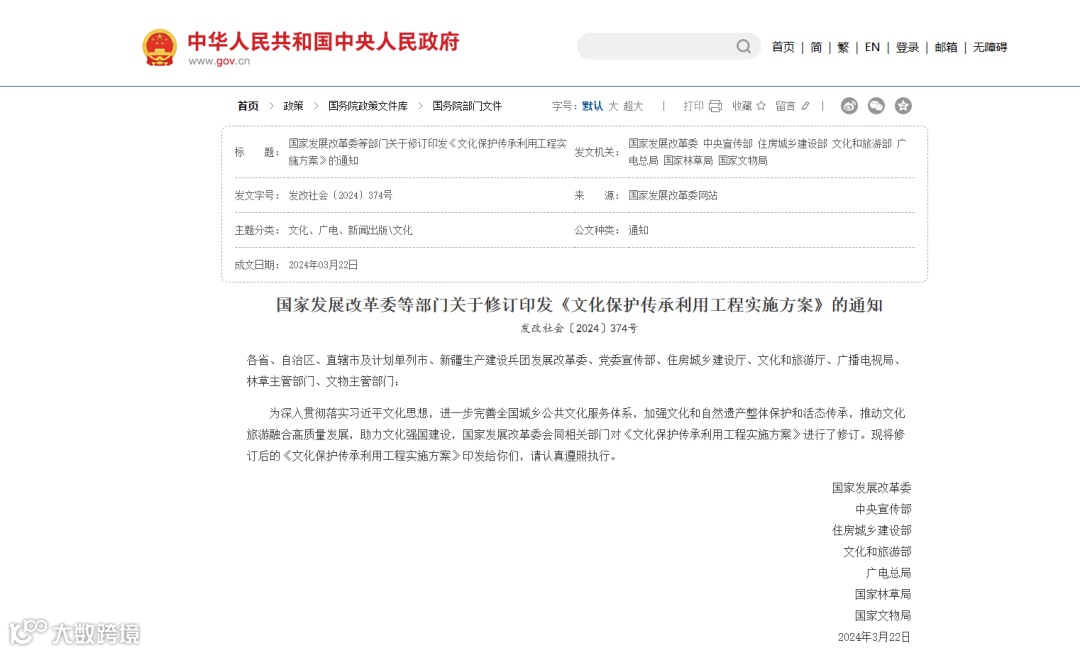
Task: Set font size to 大
Action: click(613, 106)
